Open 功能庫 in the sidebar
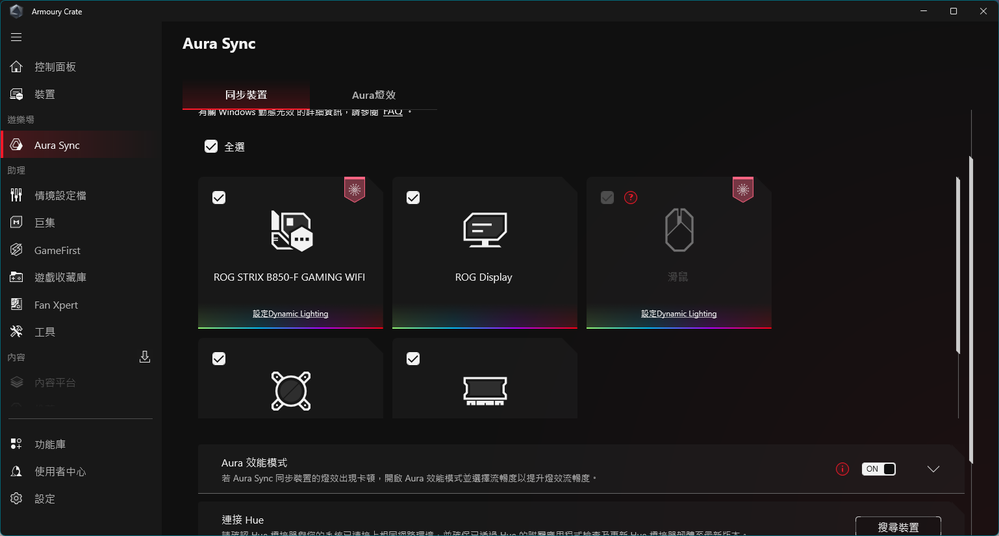 (x=50, y=444)
